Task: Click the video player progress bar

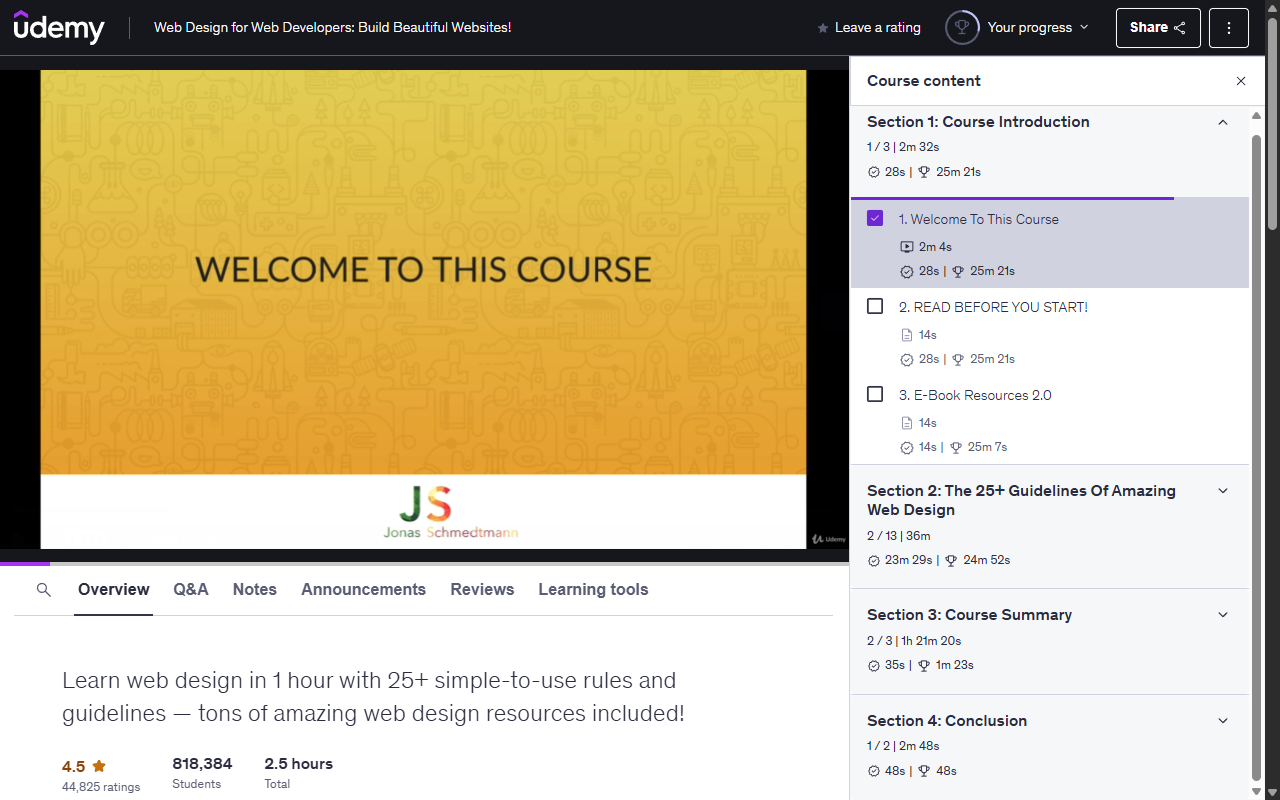Action: 424,563
